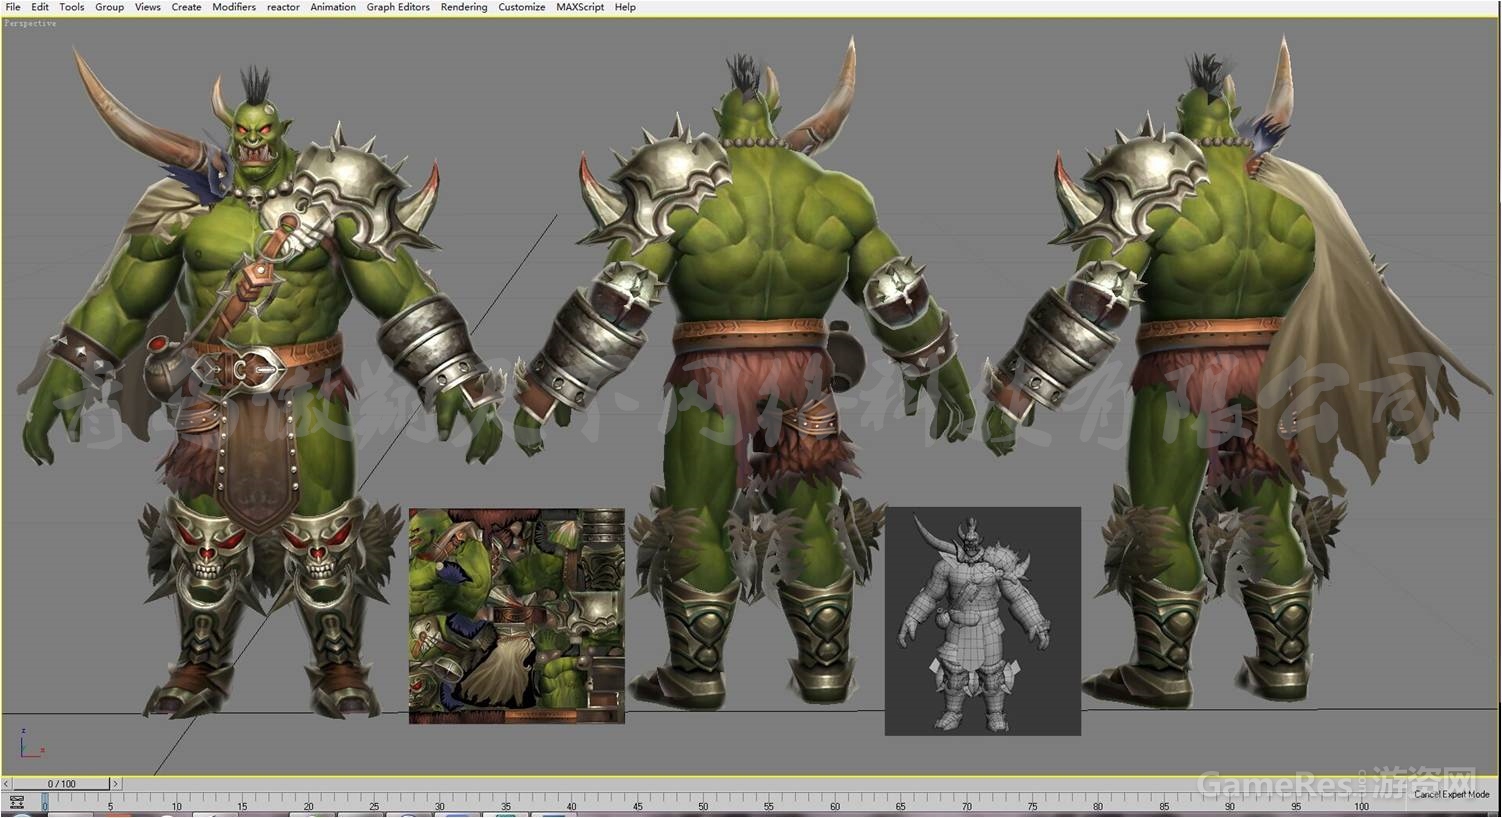Open the Rendering menu
Image resolution: width=1502 pixels, height=818 pixels.
(464, 7)
